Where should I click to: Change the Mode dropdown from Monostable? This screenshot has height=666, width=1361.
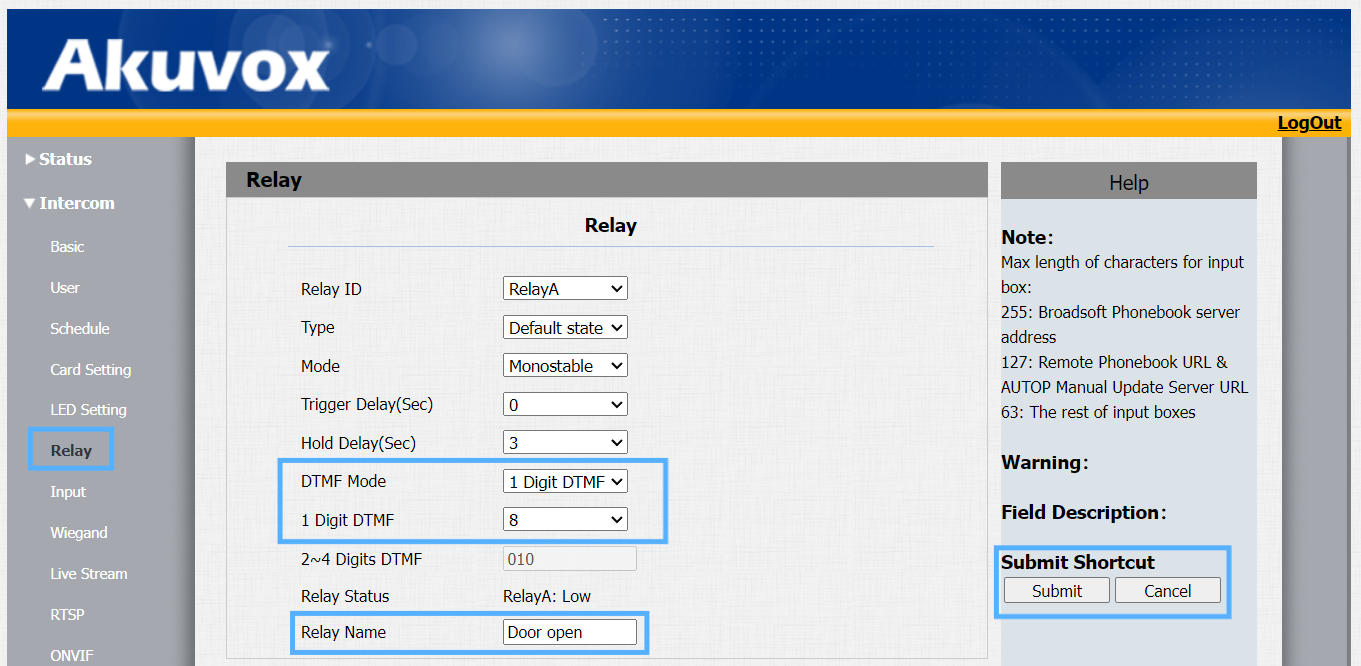565,366
